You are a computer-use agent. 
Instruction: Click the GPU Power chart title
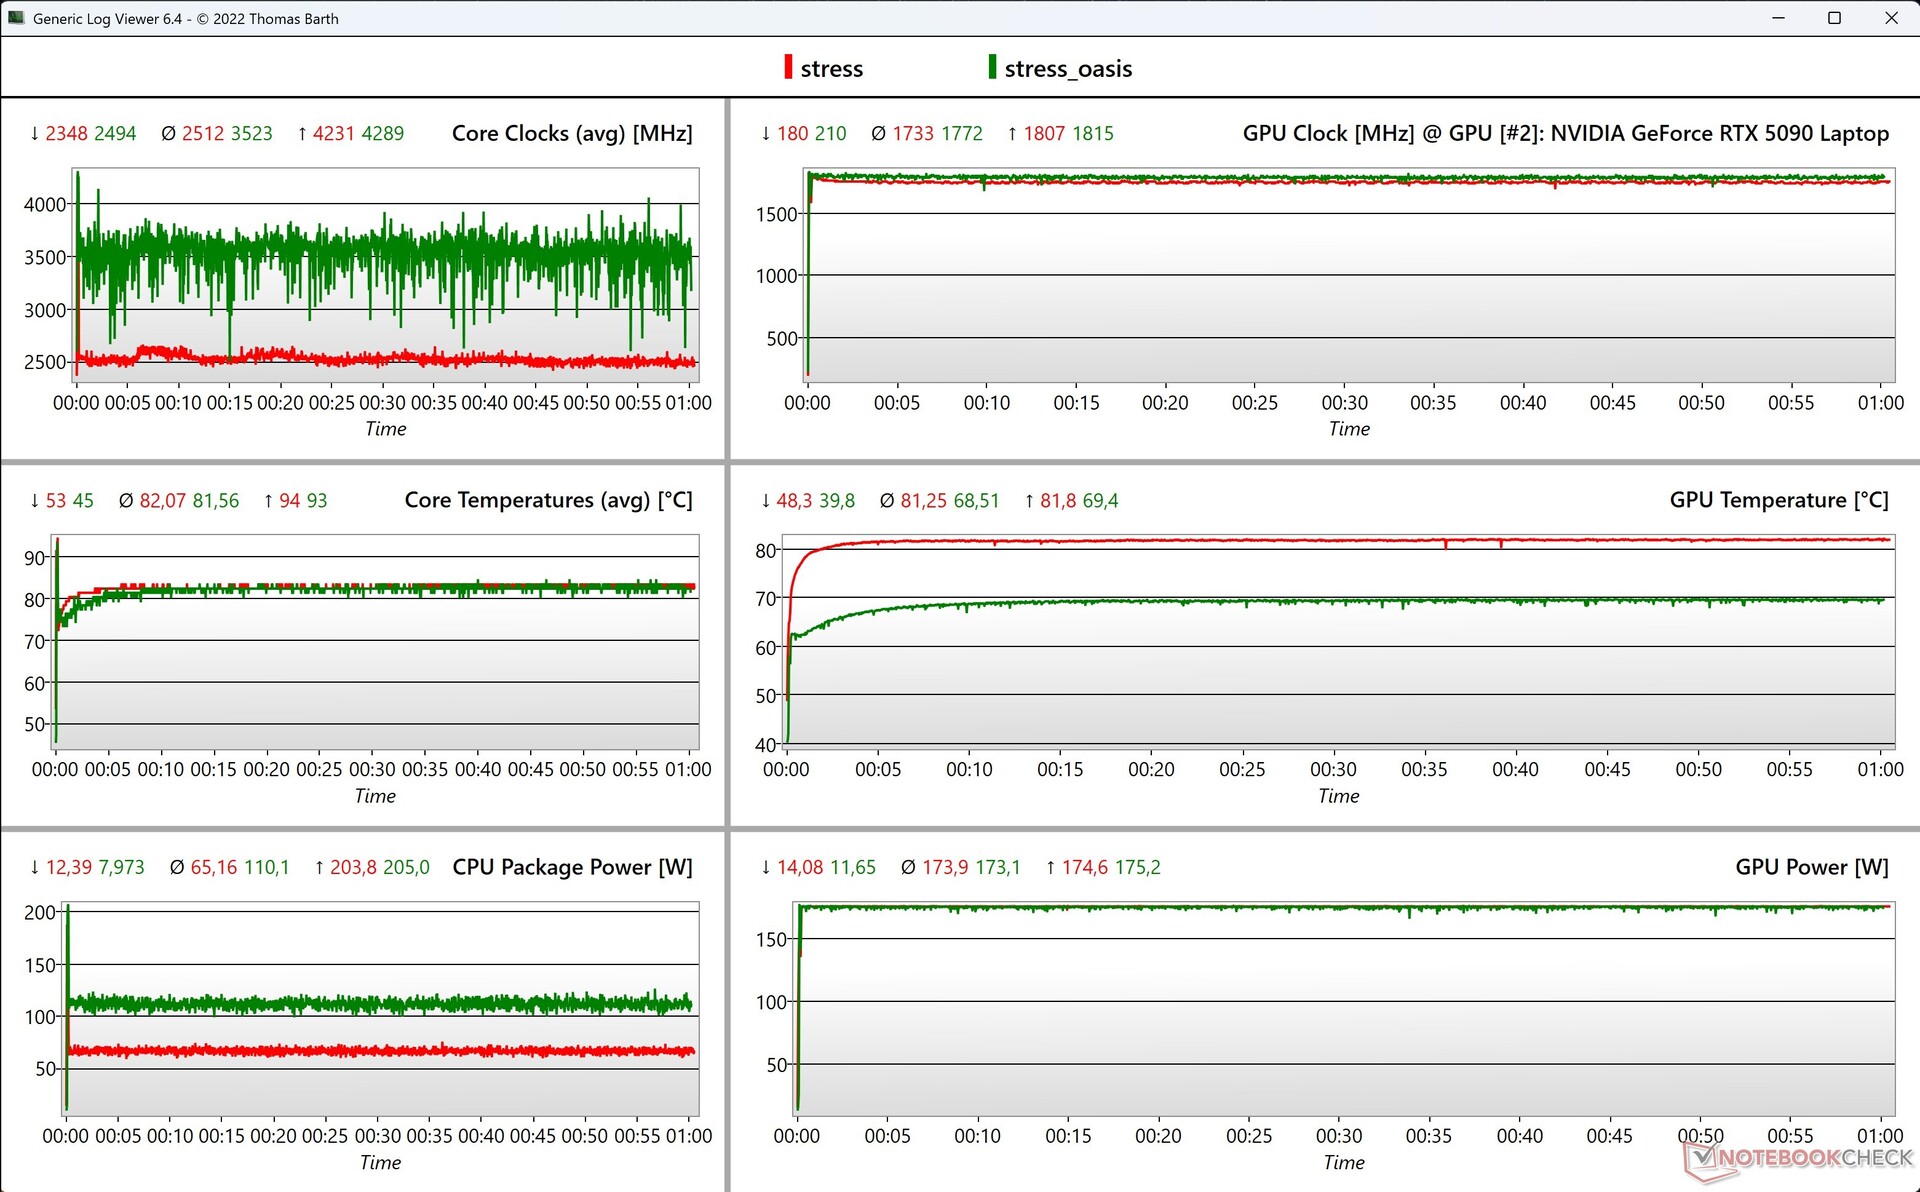pos(1811,867)
